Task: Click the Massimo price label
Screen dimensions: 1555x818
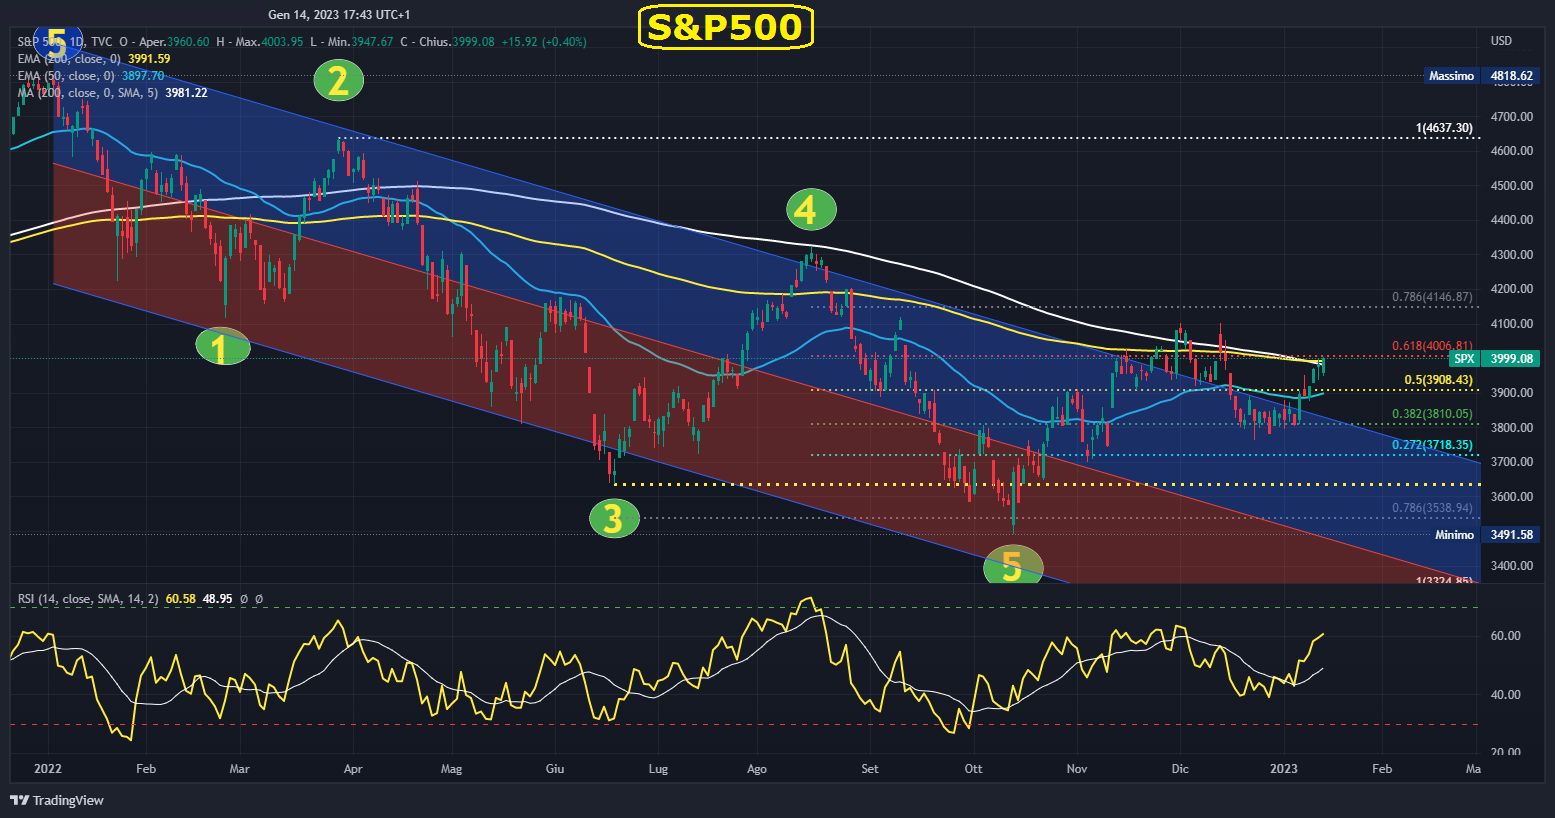Action: click(1451, 76)
